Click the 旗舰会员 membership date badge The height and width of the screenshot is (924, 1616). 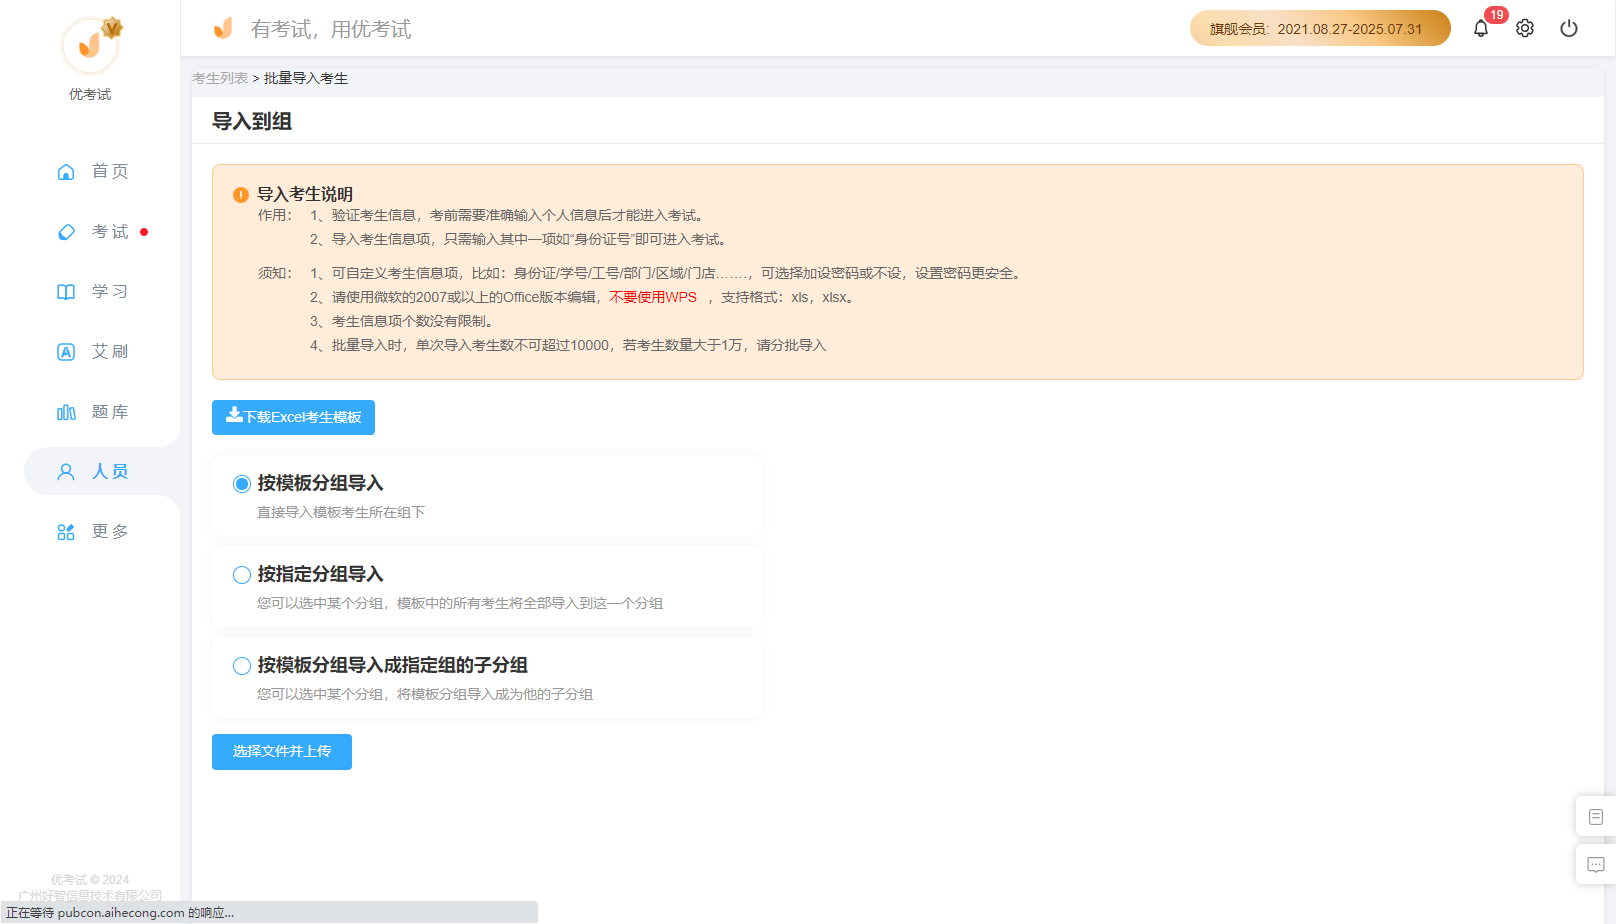point(1320,28)
